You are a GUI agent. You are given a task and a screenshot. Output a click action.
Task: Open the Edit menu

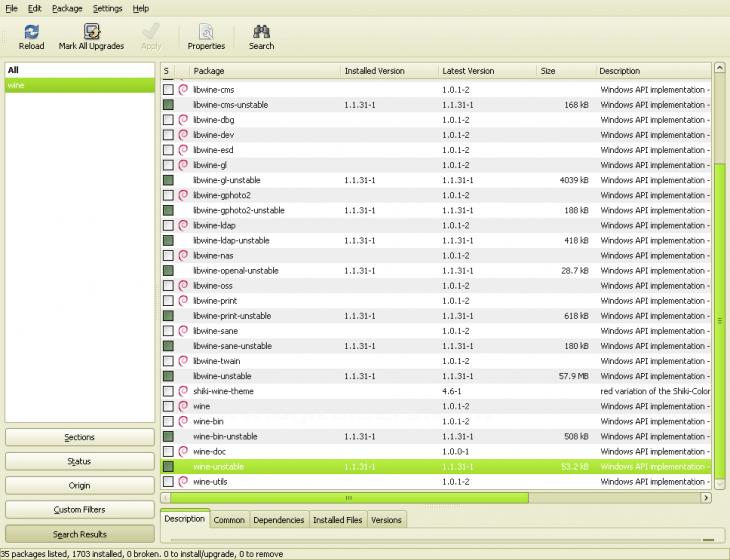pos(34,8)
